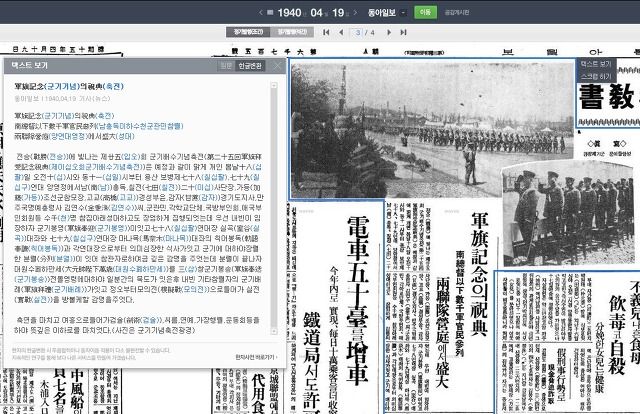Screen dimensions: 640x414
Task: Jump to the first page icon
Action: 326,32
